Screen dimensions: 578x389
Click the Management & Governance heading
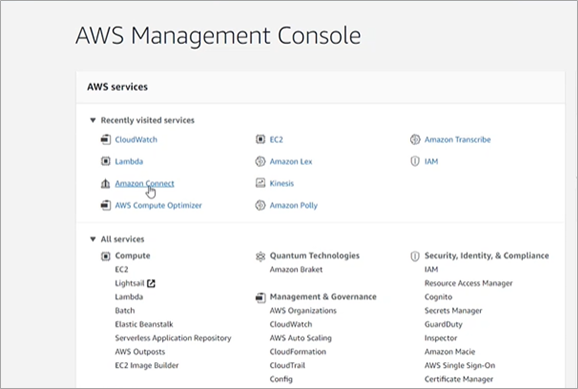pos(323,297)
